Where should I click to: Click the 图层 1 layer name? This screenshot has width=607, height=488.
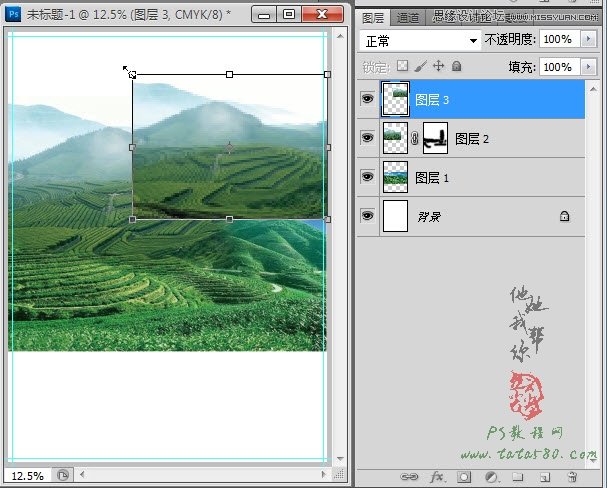pos(432,178)
